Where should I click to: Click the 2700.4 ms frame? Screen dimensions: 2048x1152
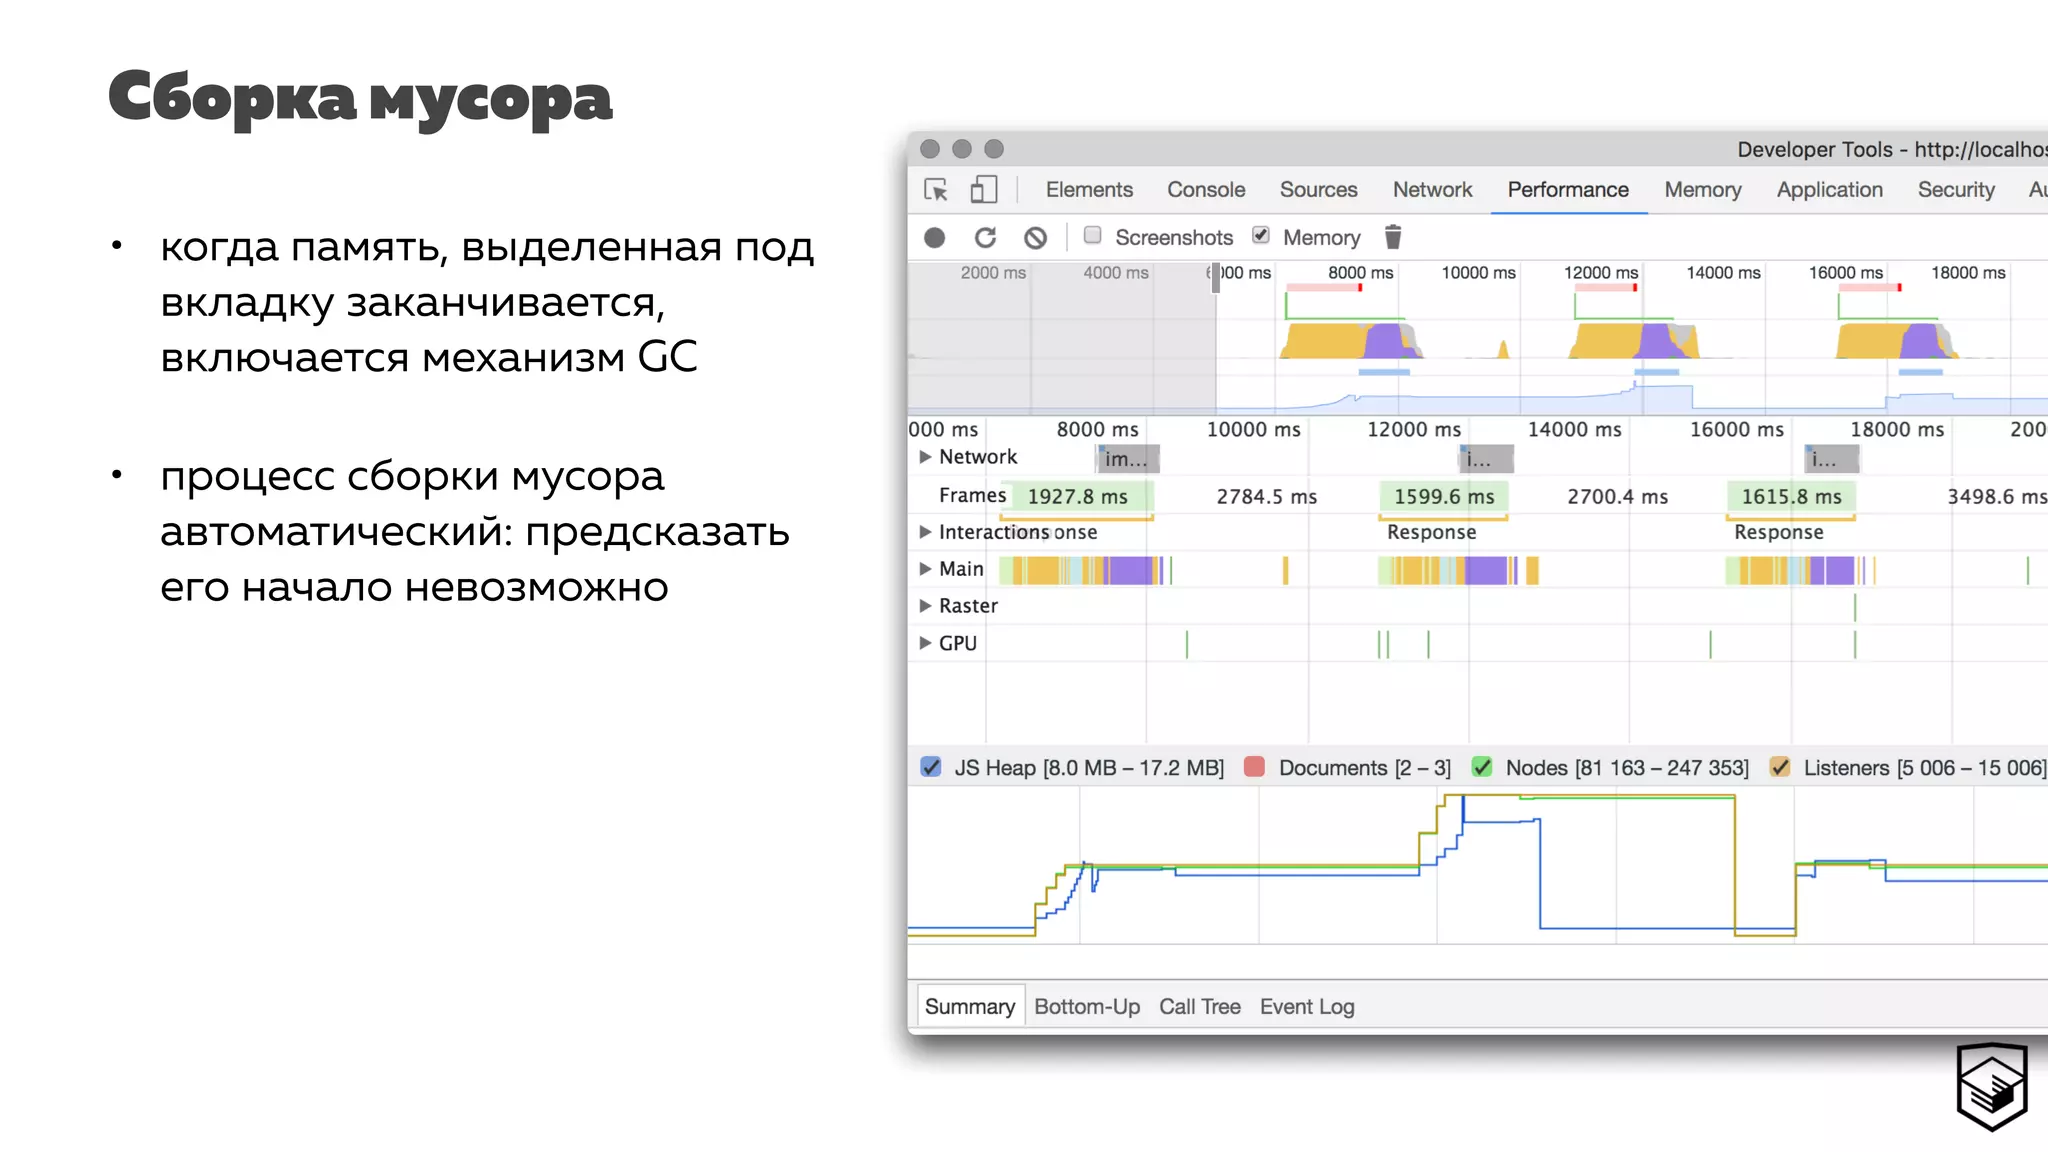tap(1617, 496)
